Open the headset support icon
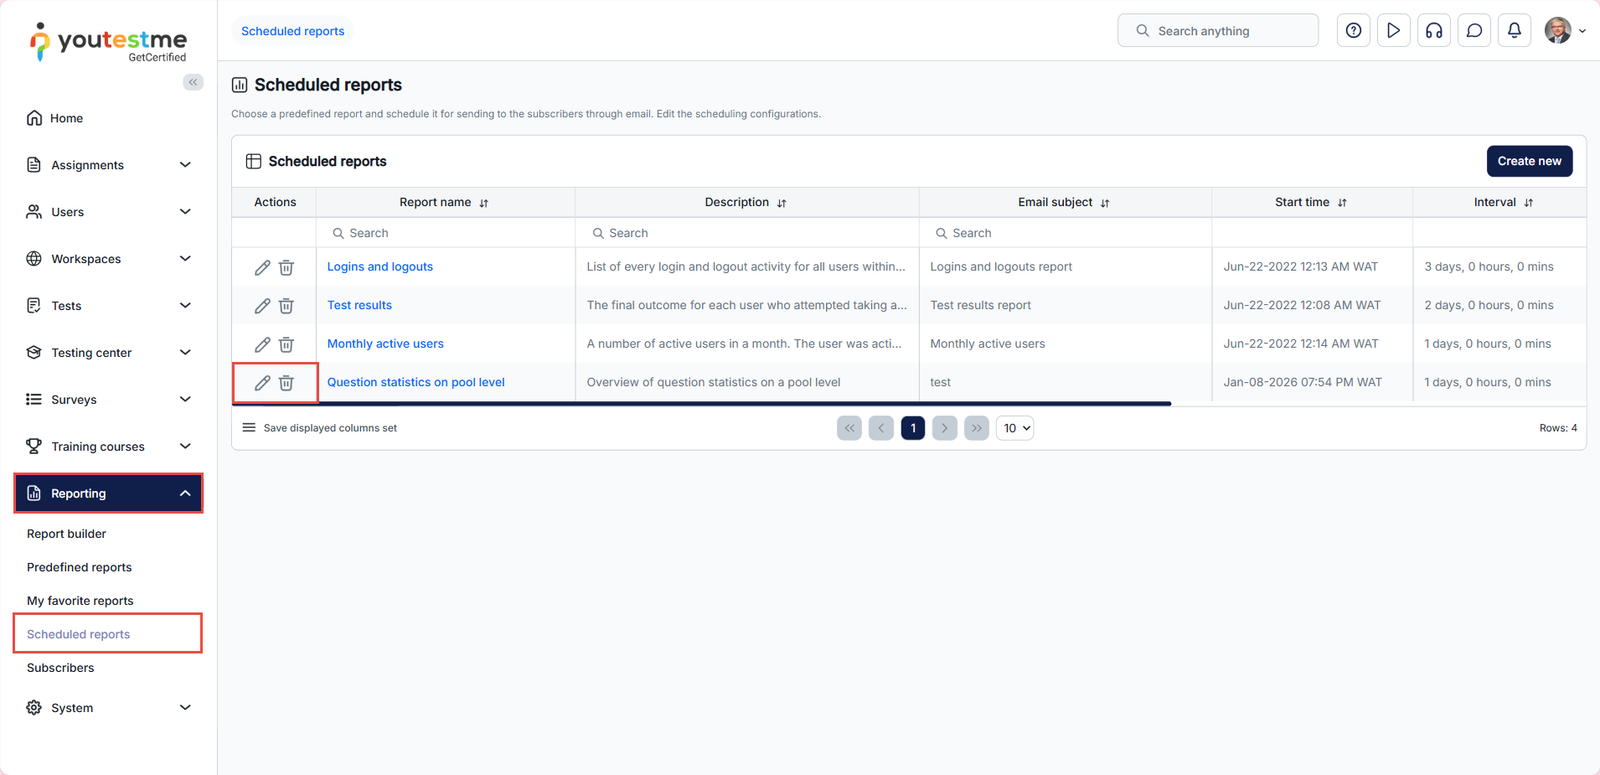Screen dimensions: 1600x775 (1433, 31)
